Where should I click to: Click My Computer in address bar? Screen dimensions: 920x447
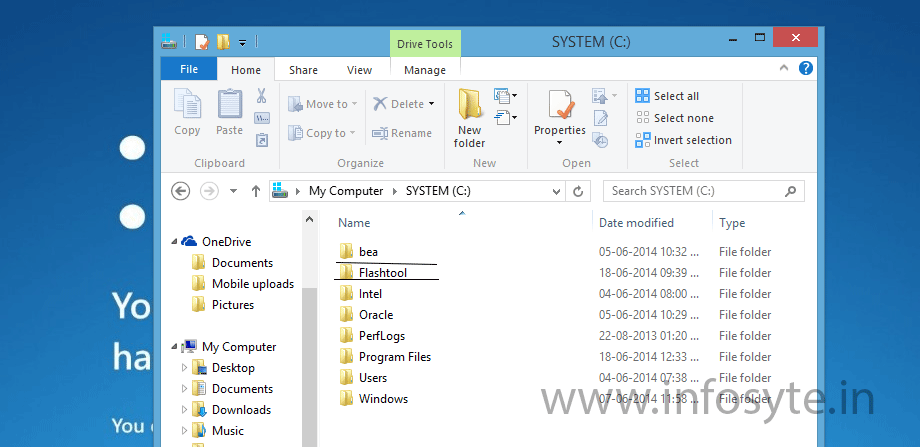click(x=346, y=191)
